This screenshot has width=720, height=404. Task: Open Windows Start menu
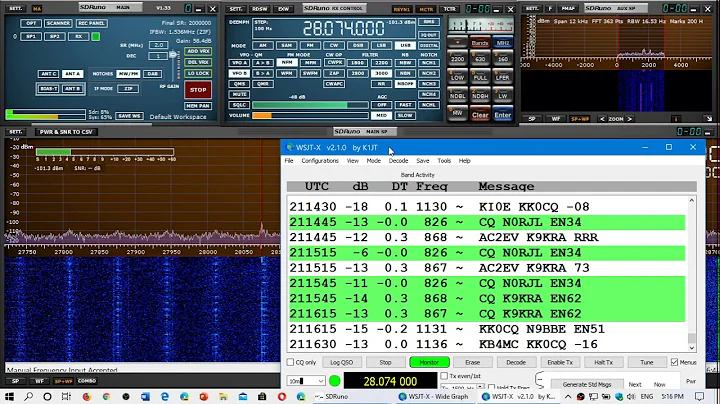pos(9,396)
